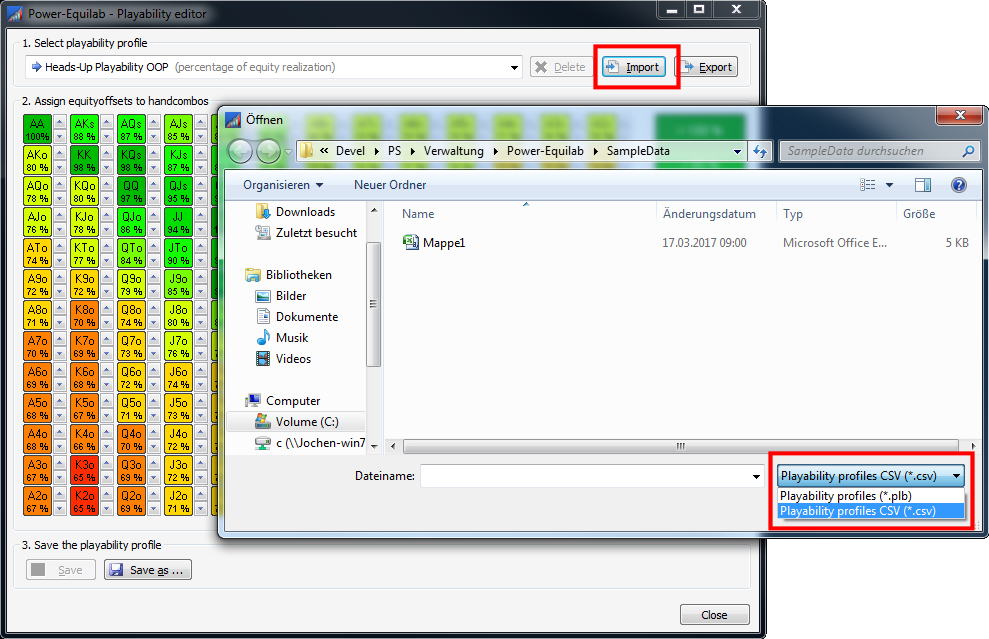
Task: Increase AA equity with up arrow
Action: [60, 122]
